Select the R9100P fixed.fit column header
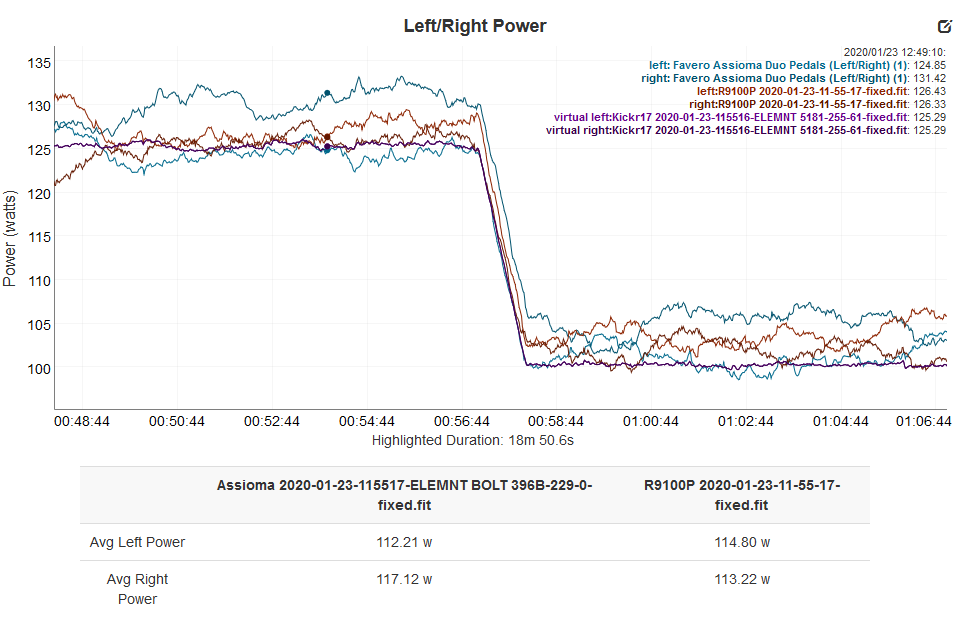 tap(742, 495)
